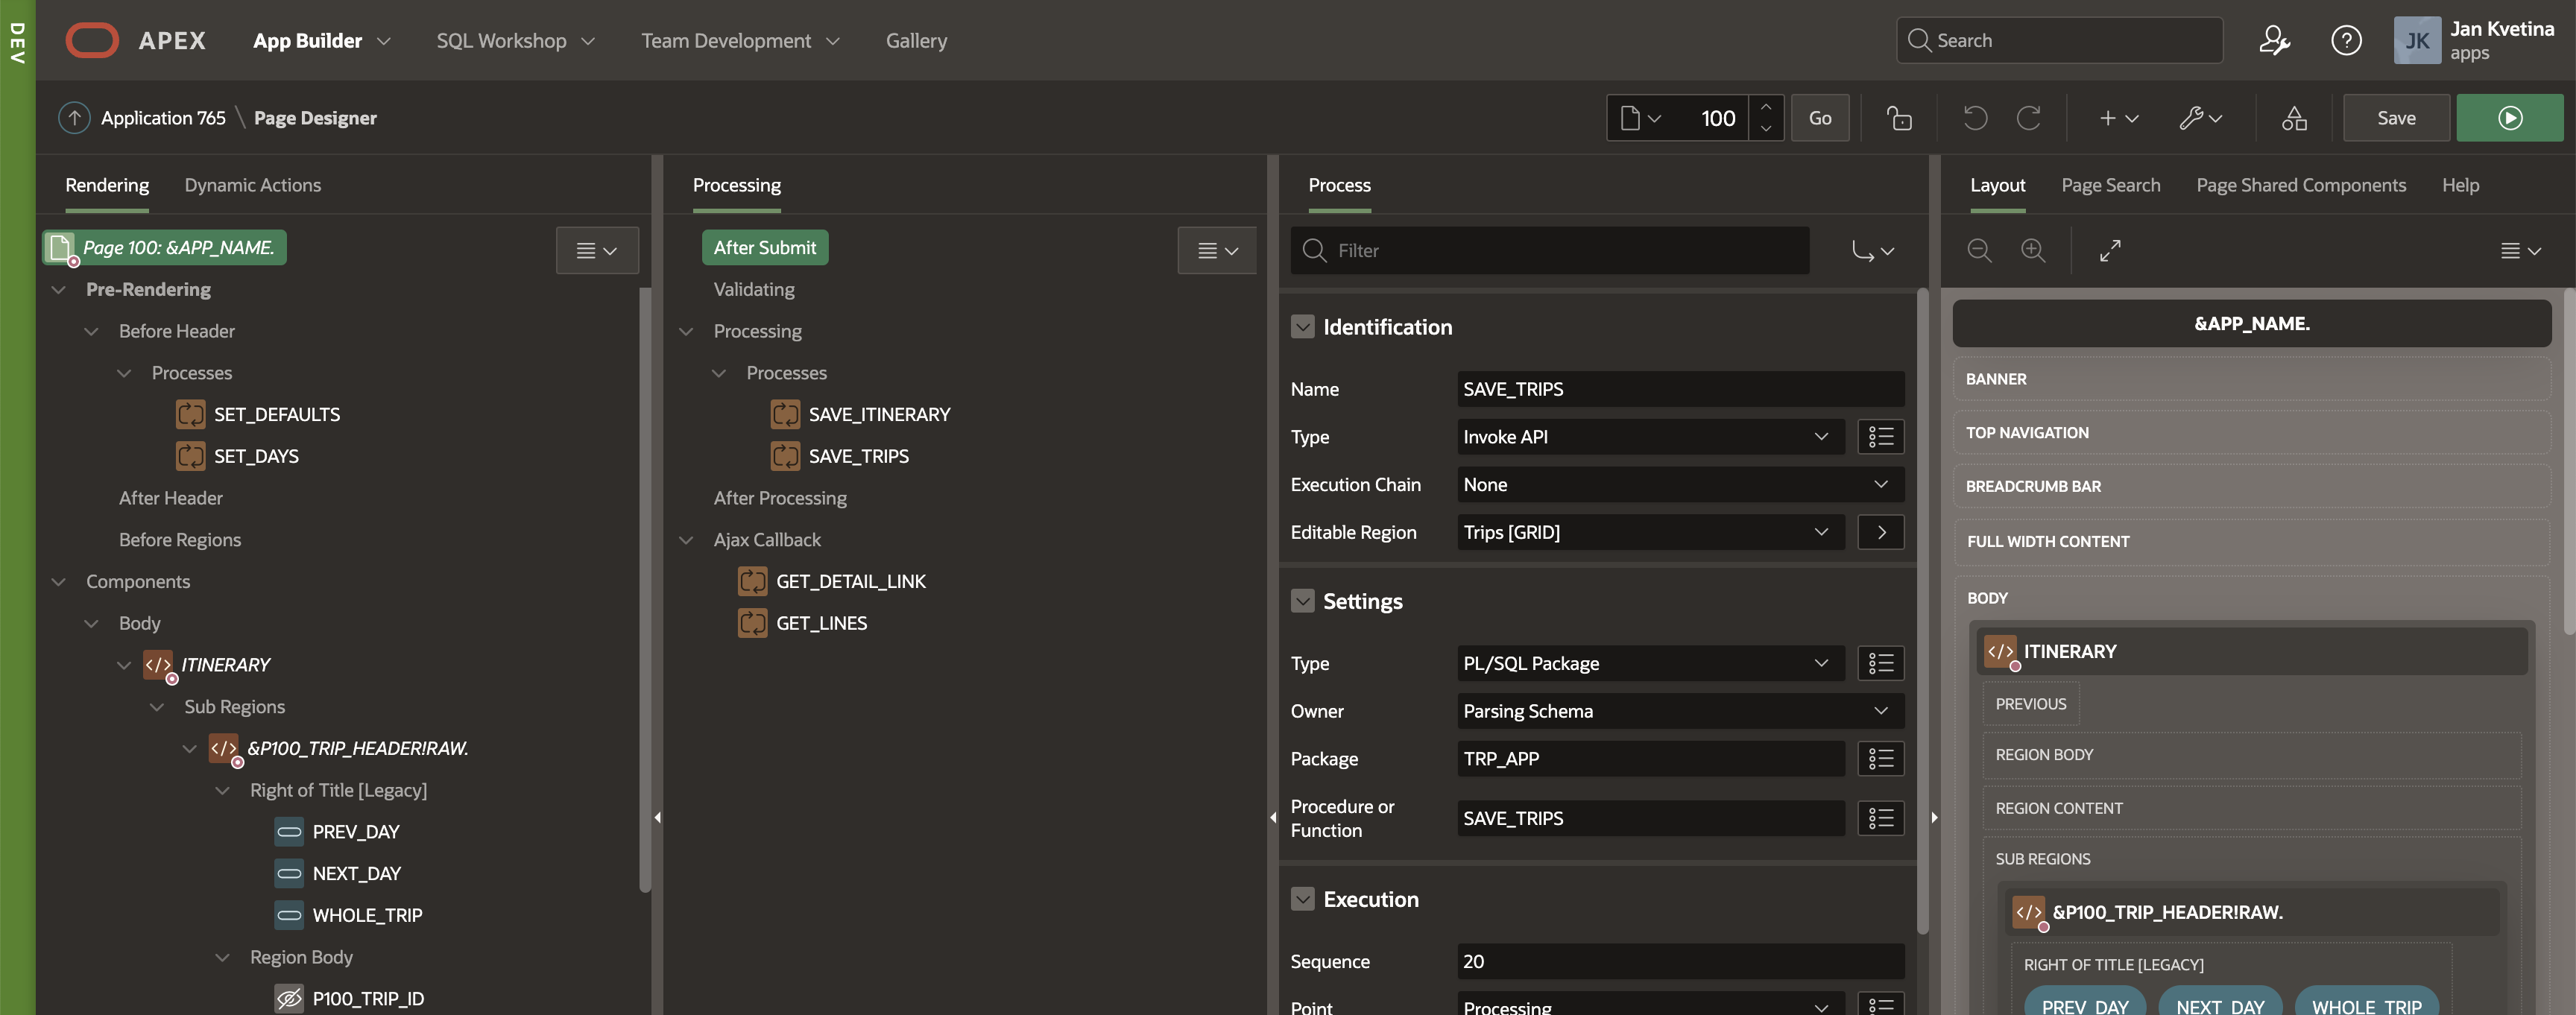This screenshot has width=2576, height=1015.
Task: Undo the last change
Action: 1974,118
